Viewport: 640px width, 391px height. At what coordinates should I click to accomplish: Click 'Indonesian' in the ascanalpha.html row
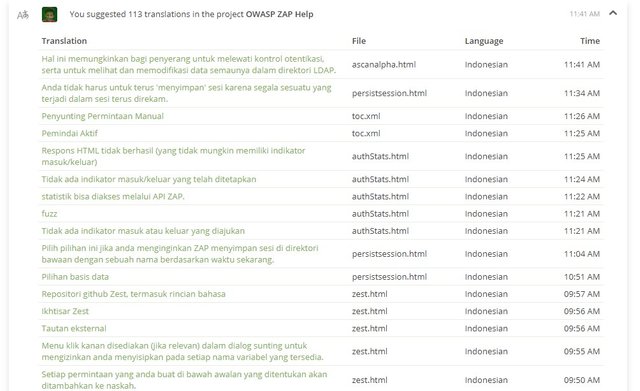pos(486,64)
